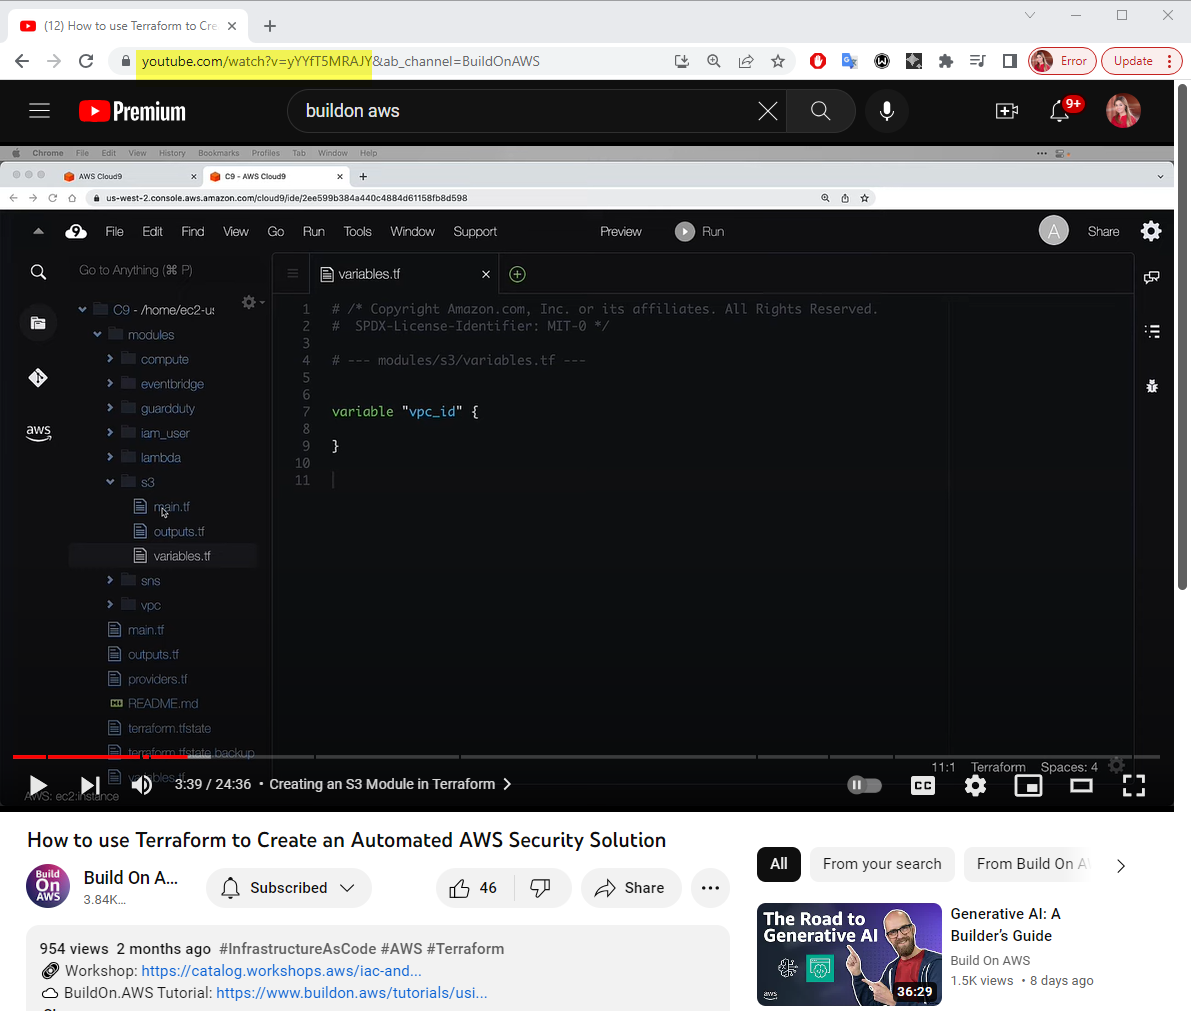Go back in browser
Image resolution: width=1191 pixels, height=1011 pixels.
(x=22, y=61)
